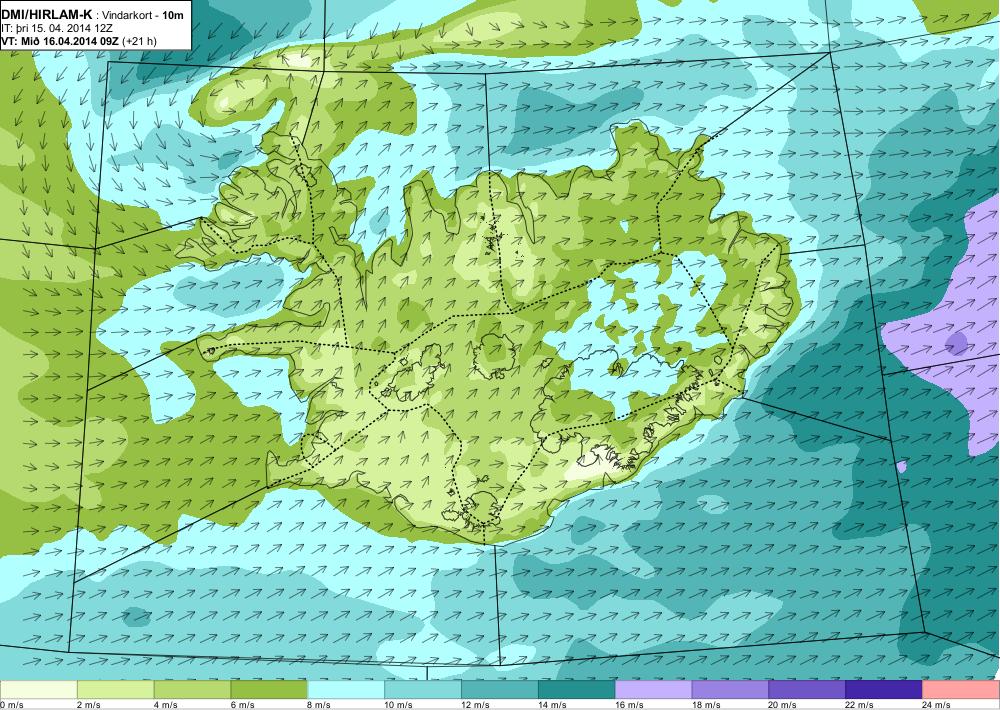Click the "4 m/s" legend label
Viewport: 1000px width, 710px height.
point(166,705)
